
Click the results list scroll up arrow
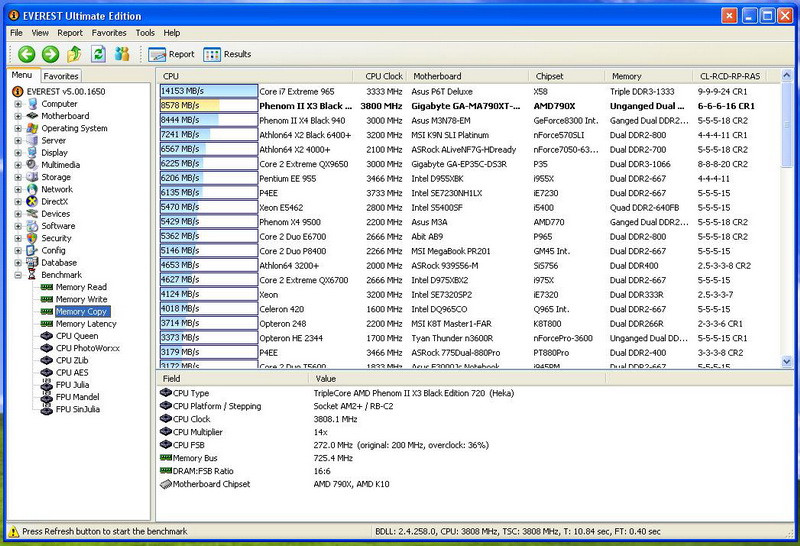786,76
